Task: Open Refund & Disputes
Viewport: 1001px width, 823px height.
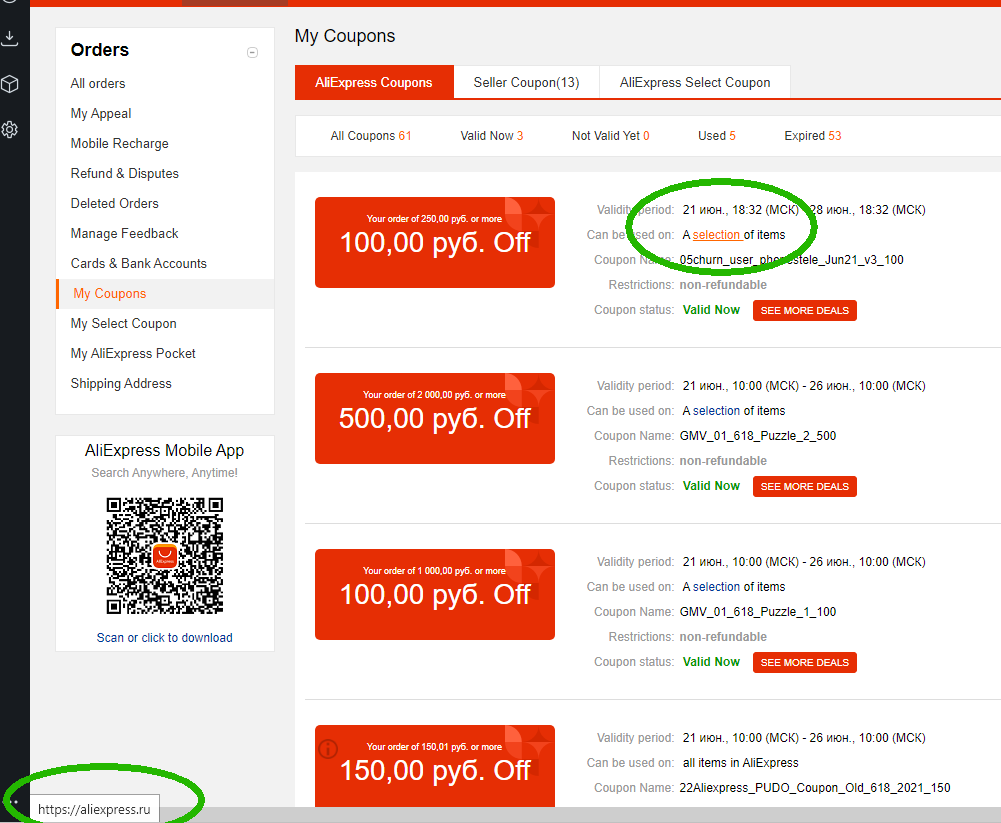Action: click(124, 174)
